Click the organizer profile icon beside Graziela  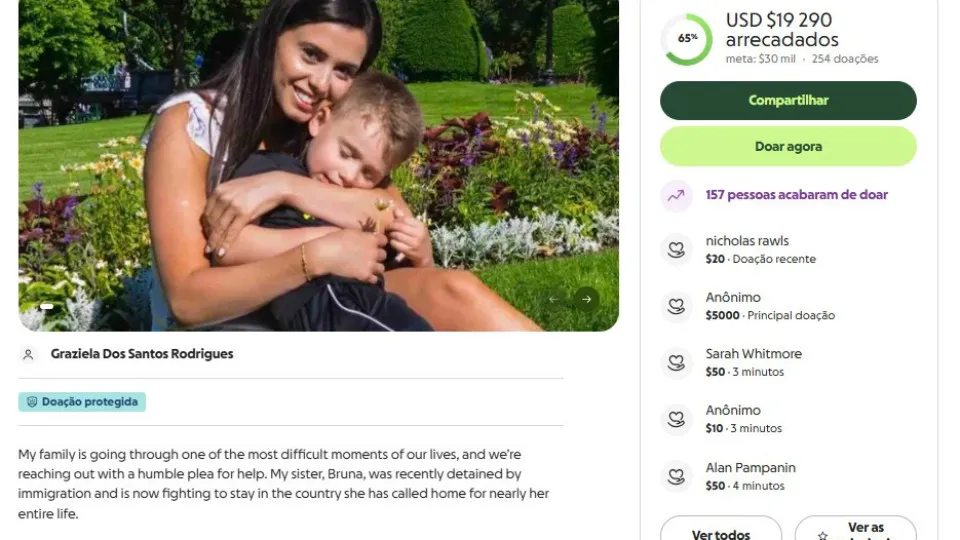coord(29,354)
